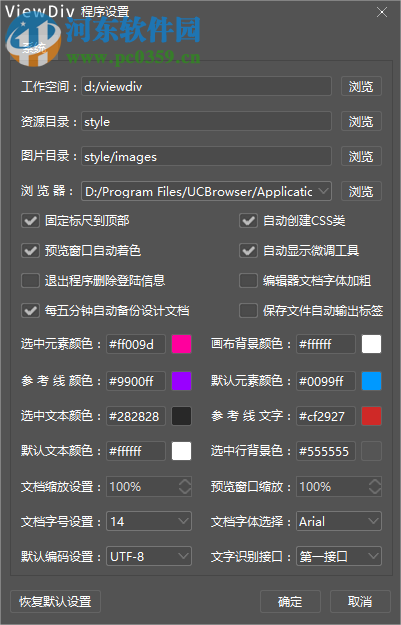This screenshot has height=625, width=401.
Task: Open the pink 选中元素颜色 swatch
Action: [x=181, y=344]
